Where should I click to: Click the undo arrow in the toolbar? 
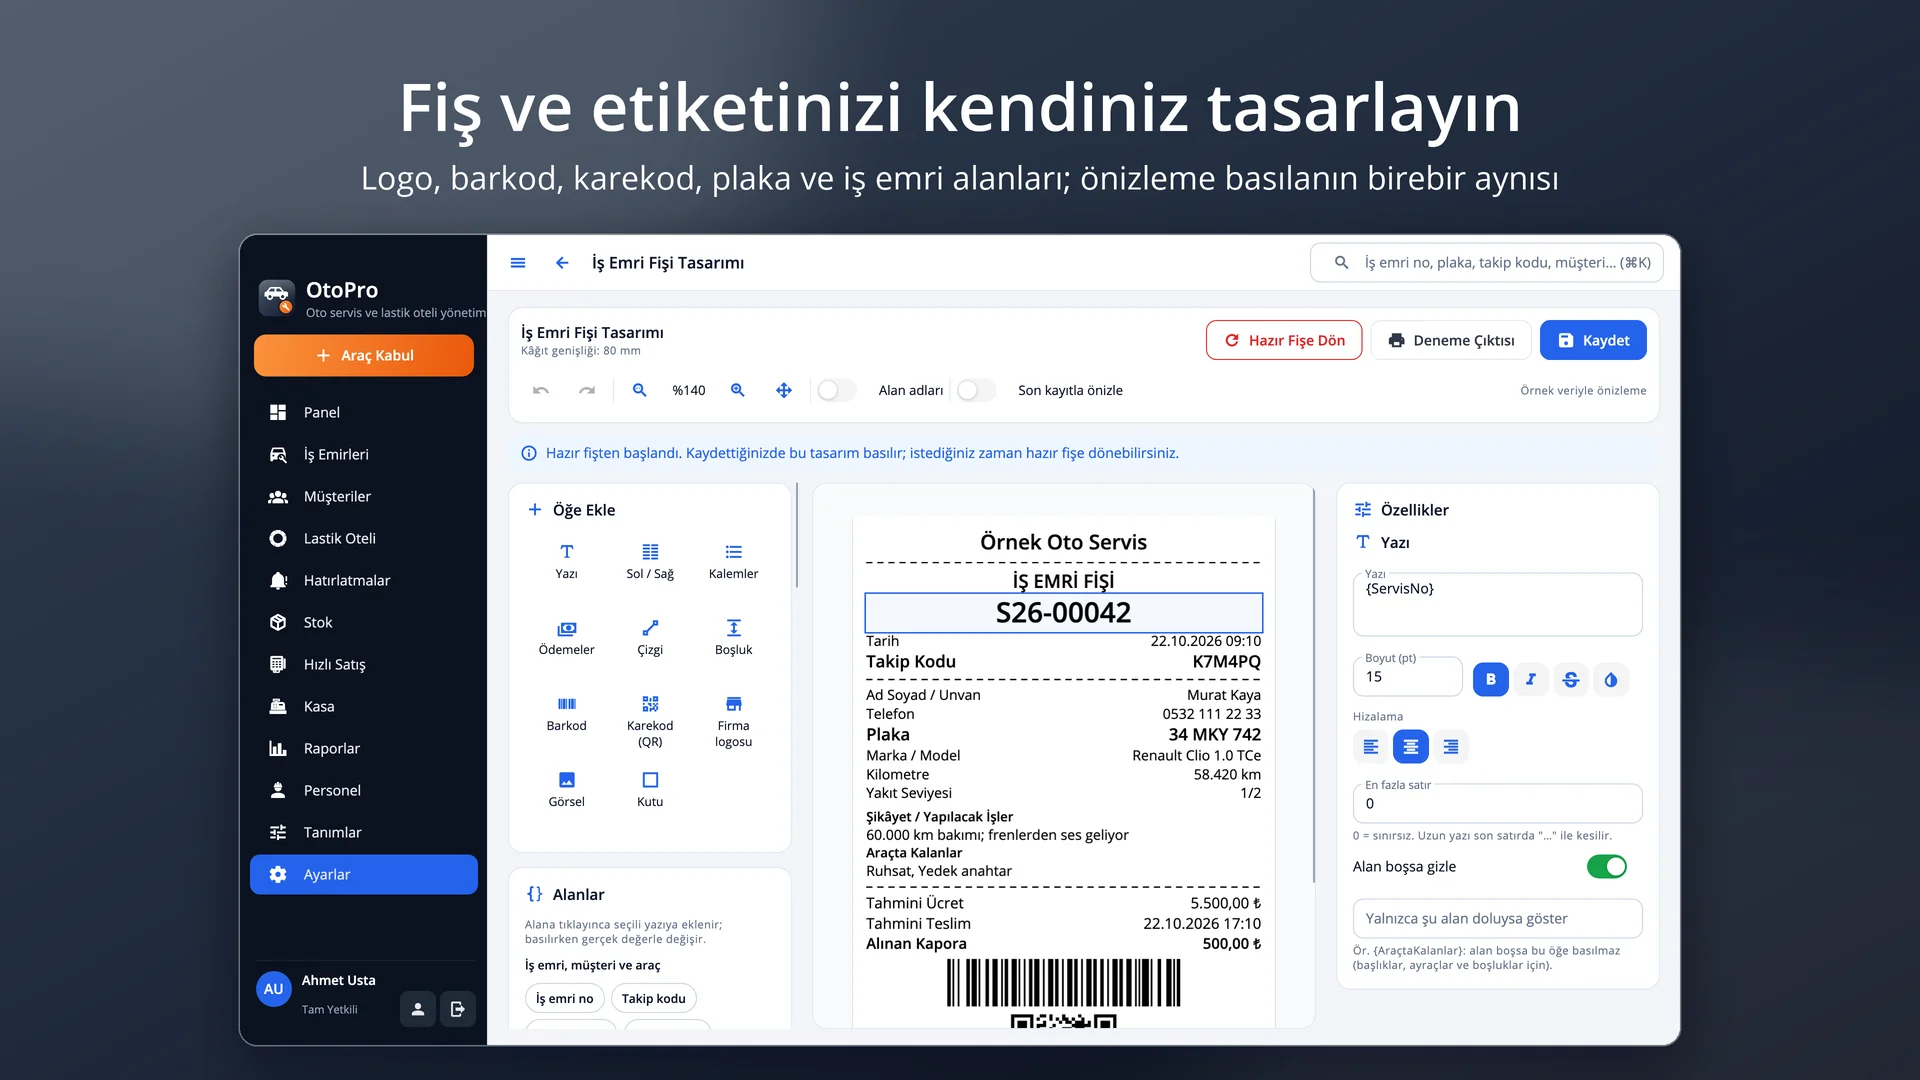[x=541, y=390]
